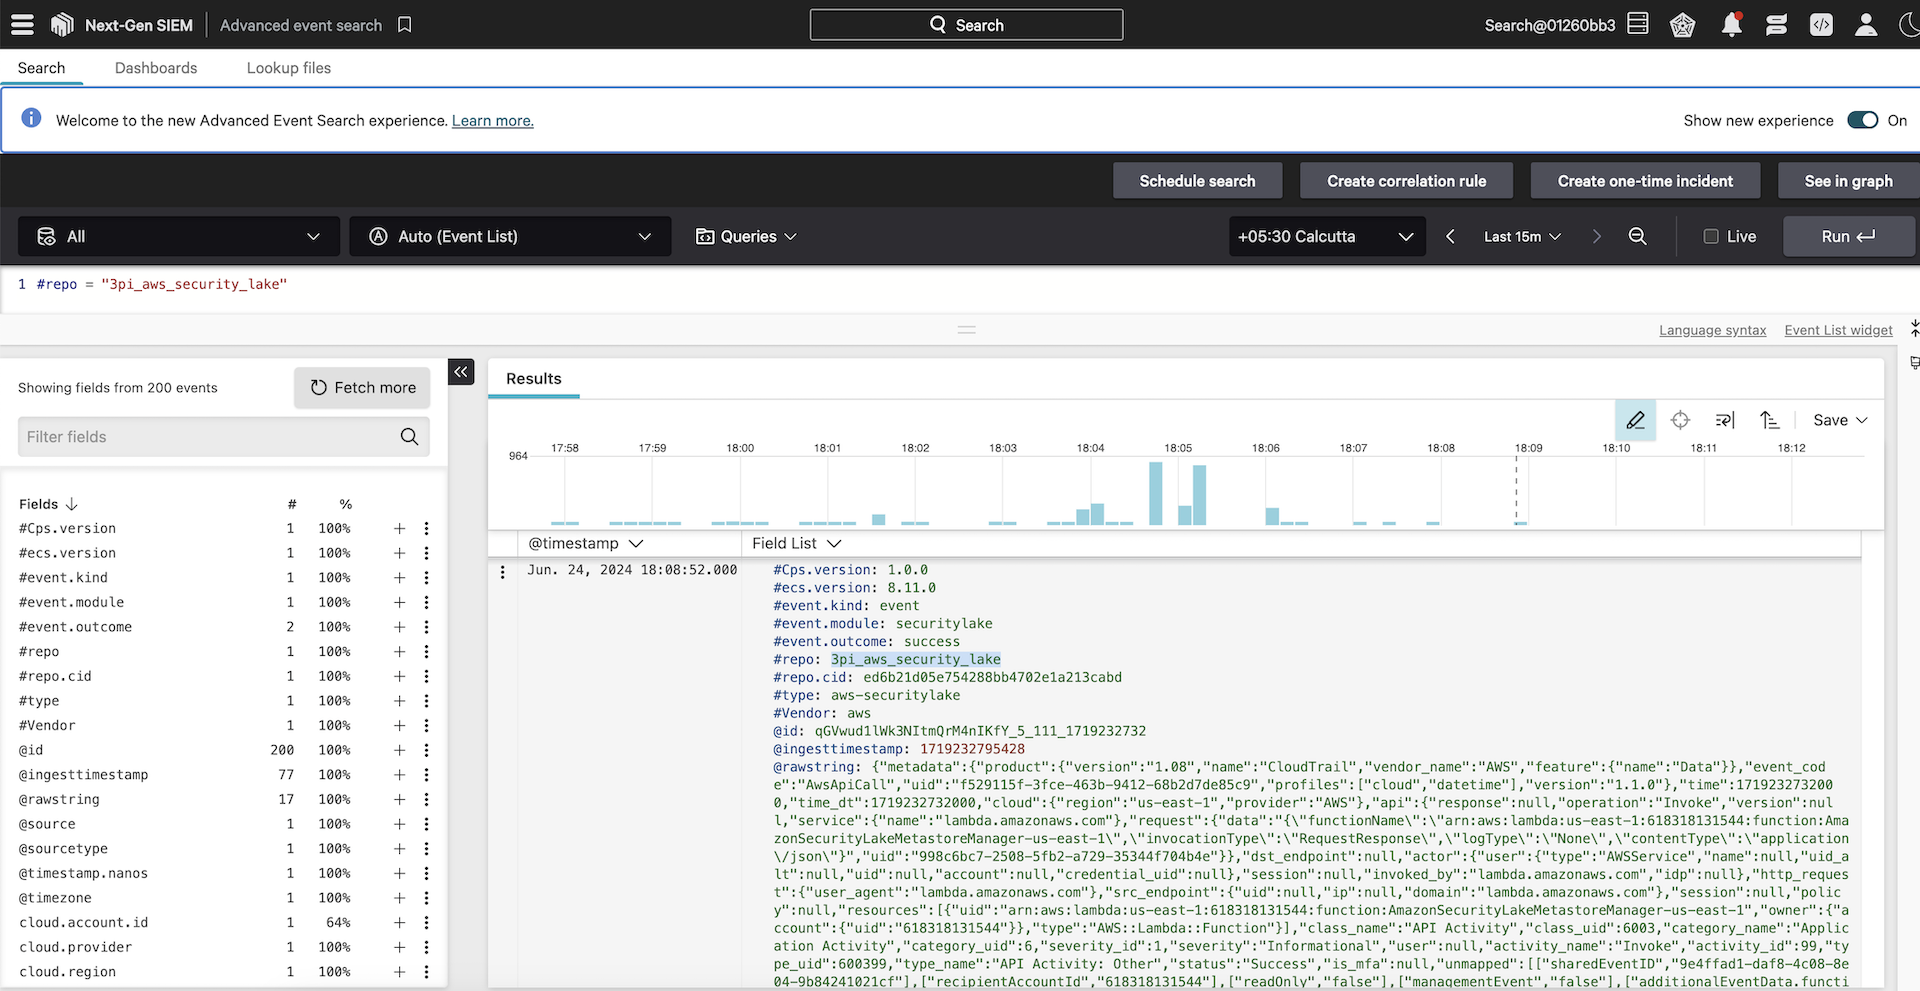Enable the Live checkbox
This screenshot has height=991, width=1920.
coord(1711,237)
